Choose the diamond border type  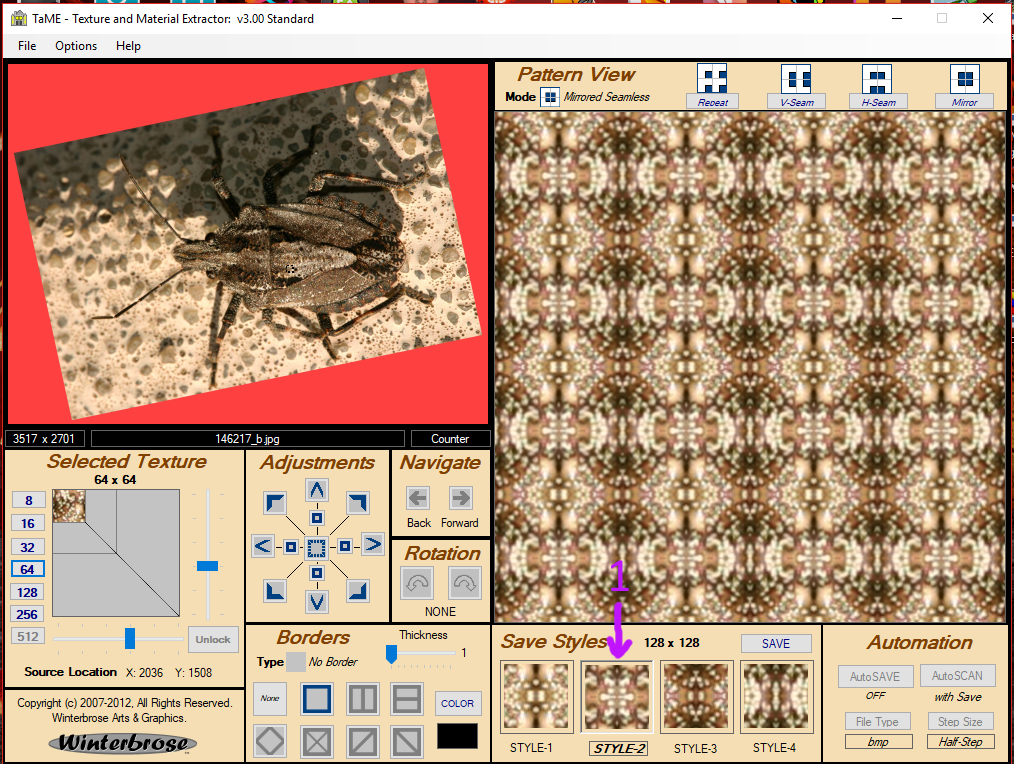pyautogui.click(x=270, y=741)
